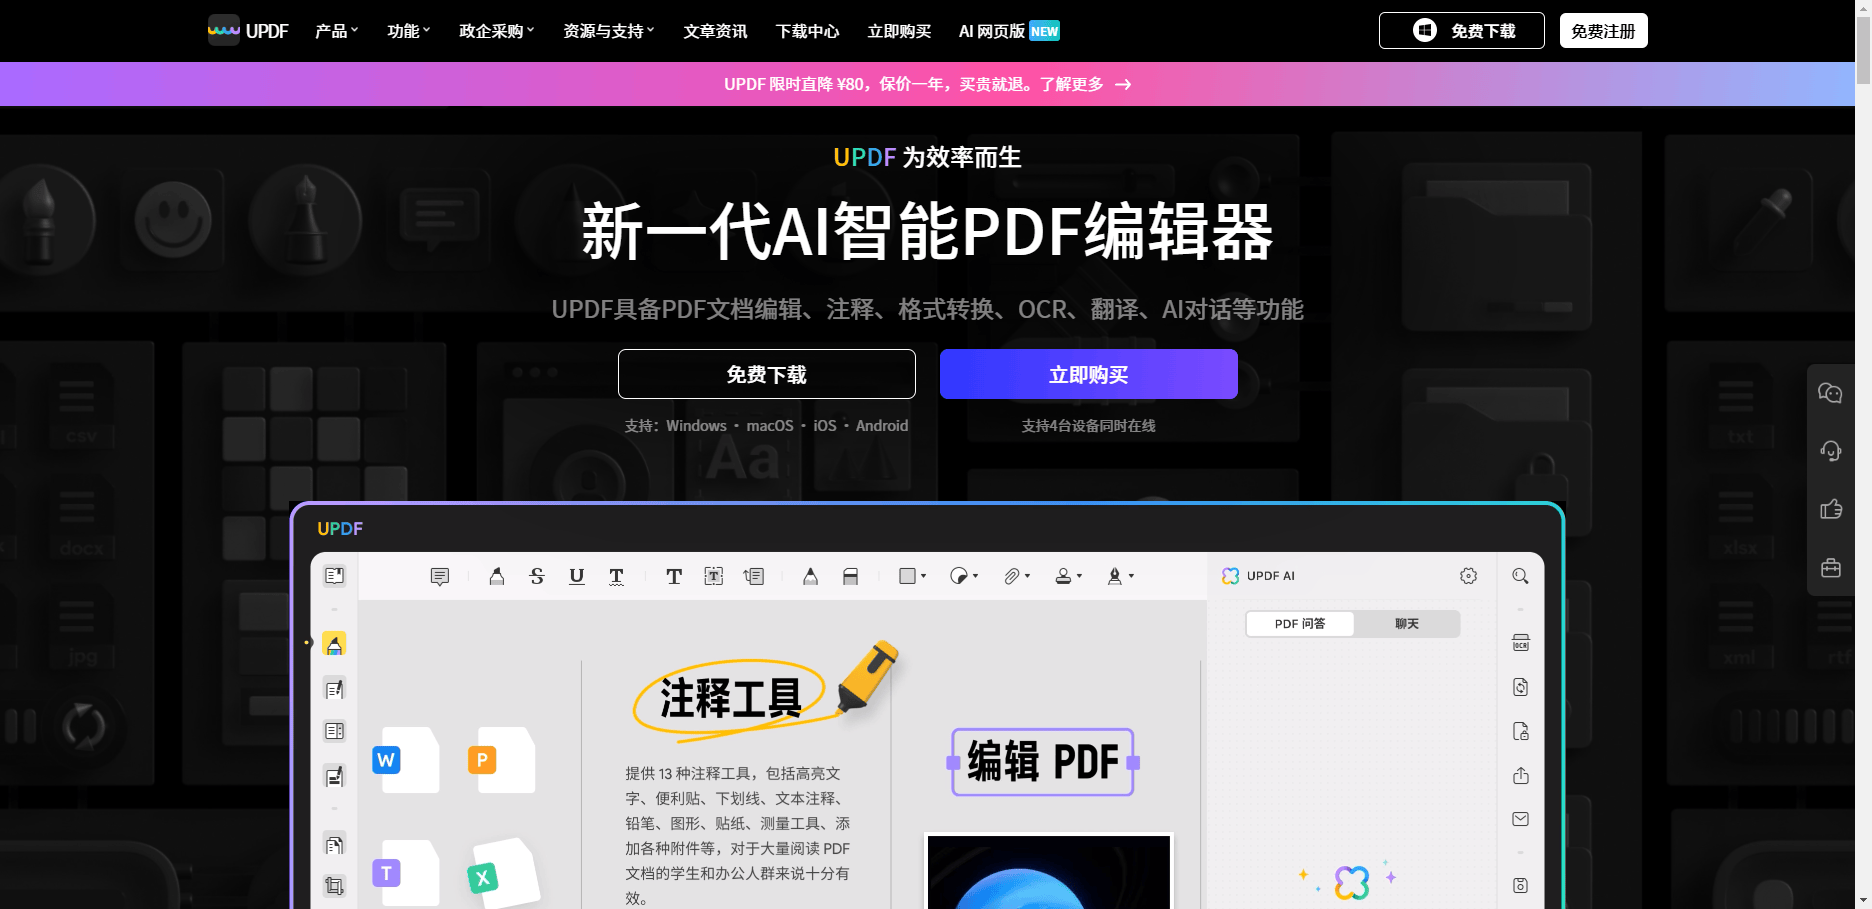Expand the 政企采购 dropdown menu
1872x909 pixels.
click(497, 31)
